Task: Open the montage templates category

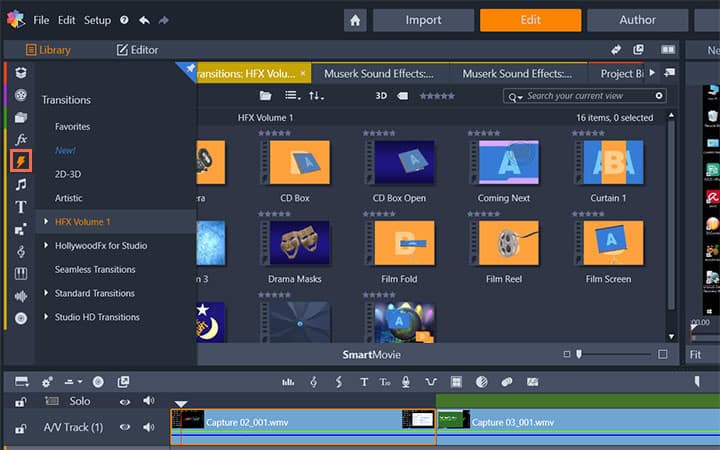Action: point(21,229)
